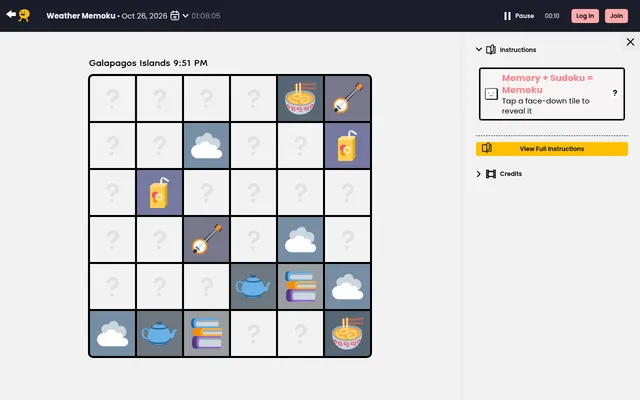Reveal face-down tile in row 3, column 3
Screen dimensions: 640x400
[207, 193]
